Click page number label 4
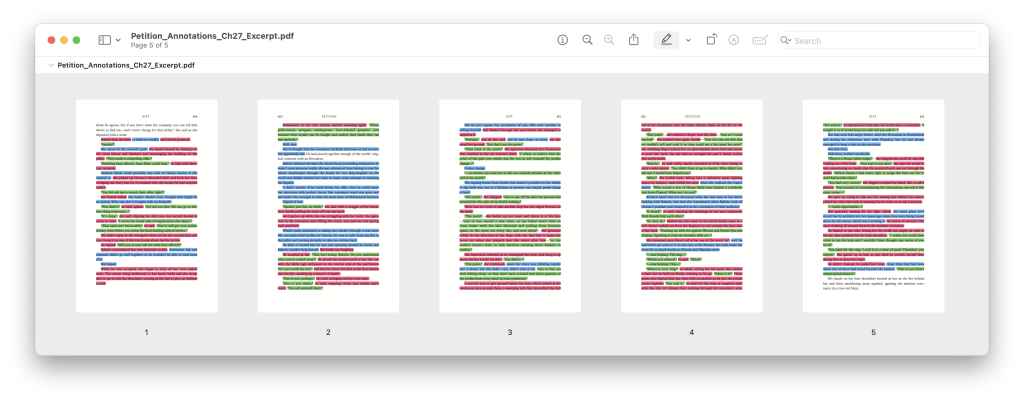 [692, 332]
